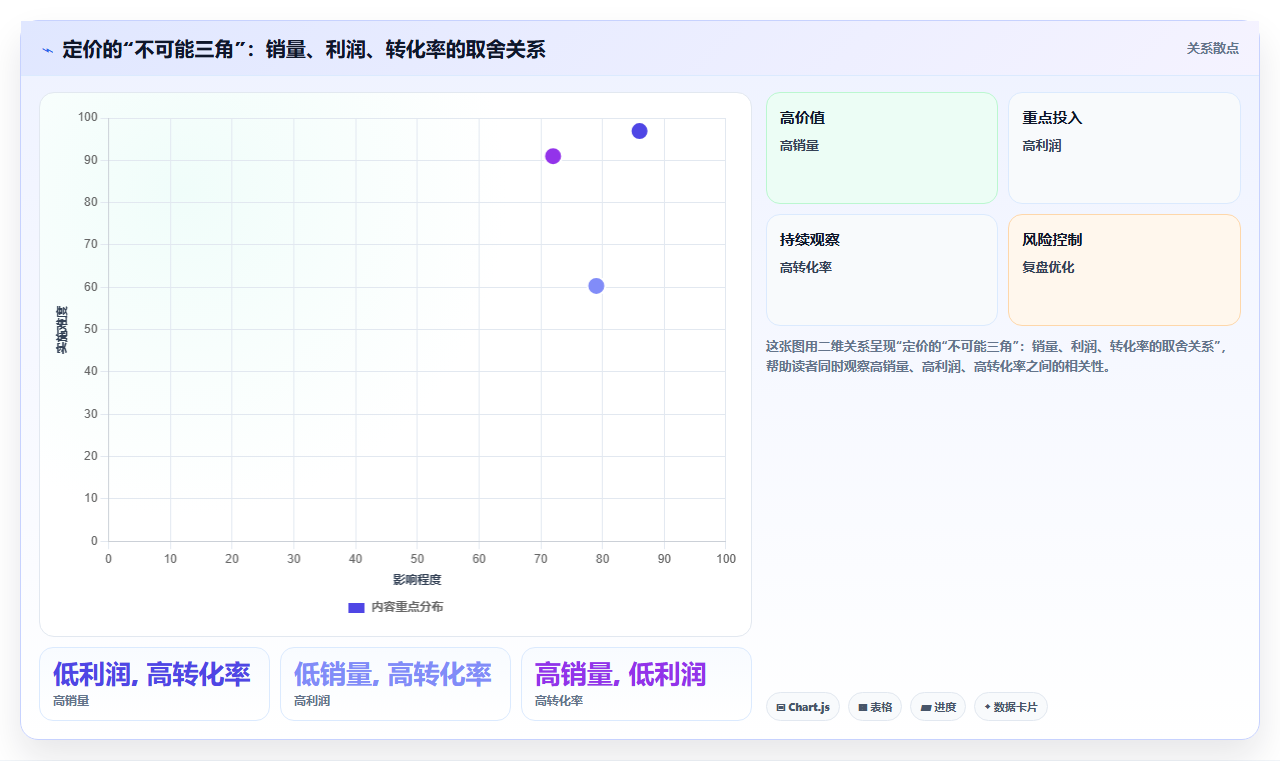Click the dark blue scatter point near 97
The width and height of the screenshot is (1280, 761).
coord(639,131)
